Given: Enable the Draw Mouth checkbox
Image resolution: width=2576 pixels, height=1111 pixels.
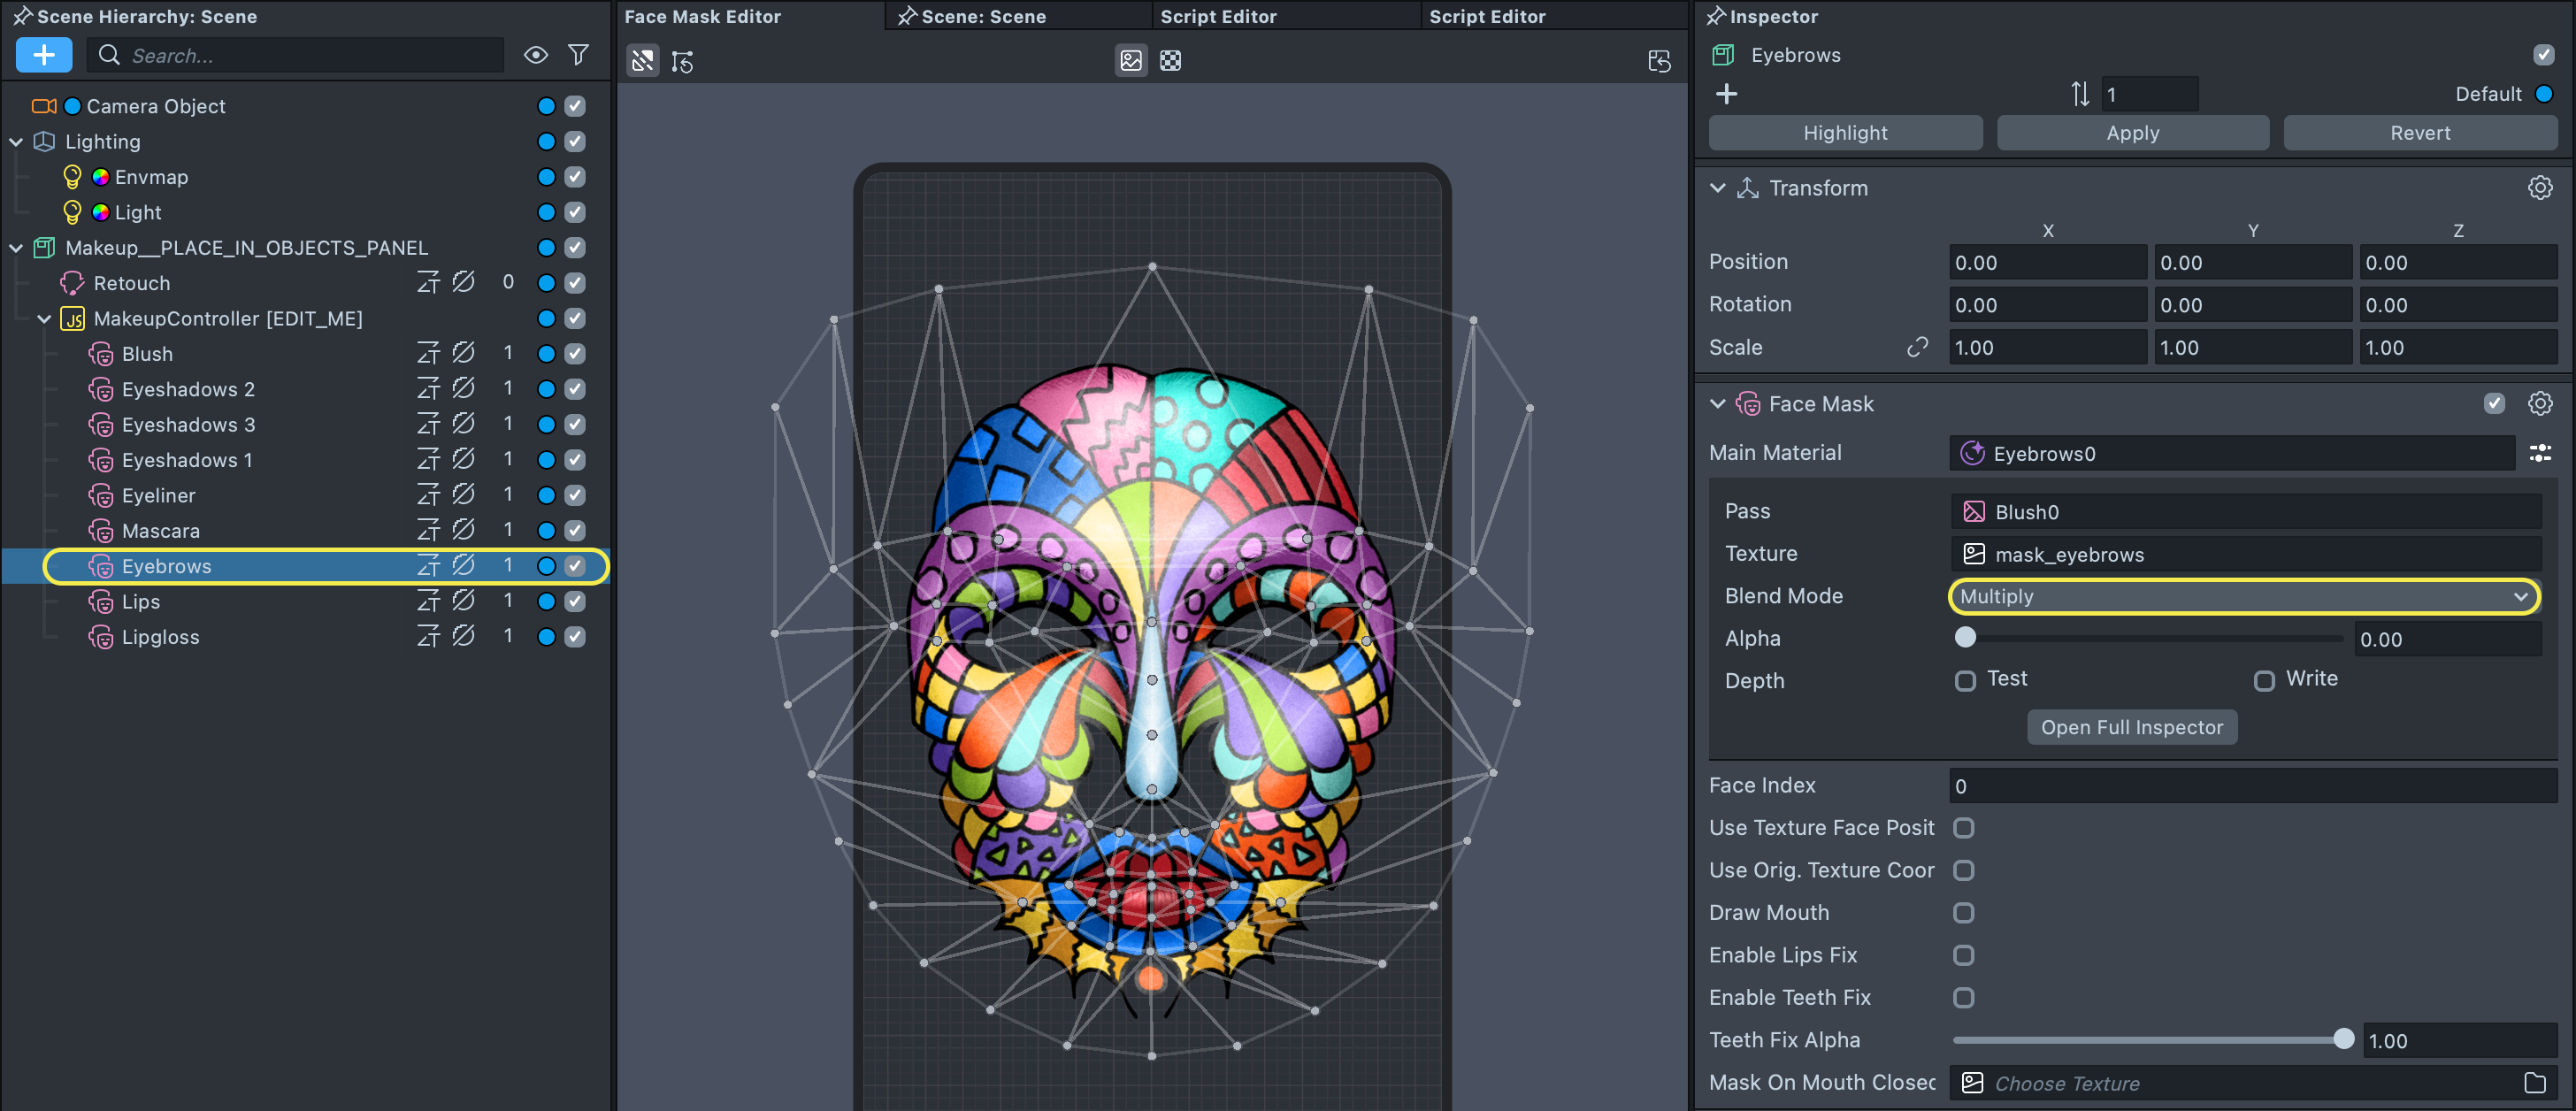Looking at the screenshot, I should [1964, 913].
